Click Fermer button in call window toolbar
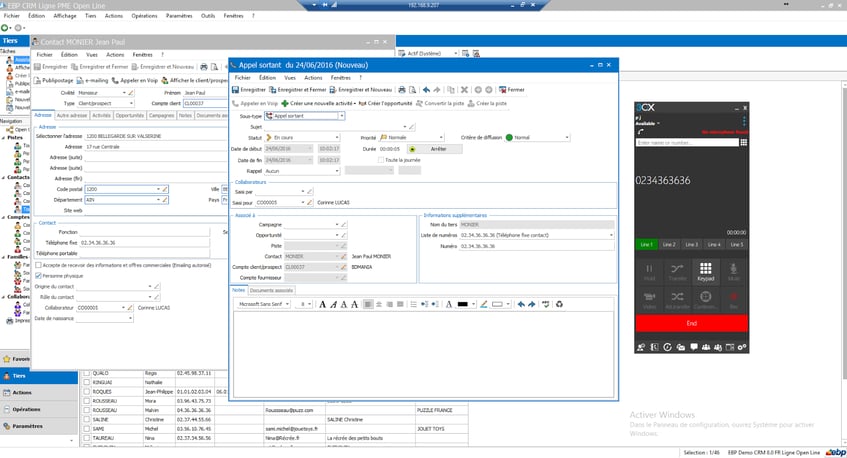The height and width of the screenshot is (458, 847). (512, 90)
